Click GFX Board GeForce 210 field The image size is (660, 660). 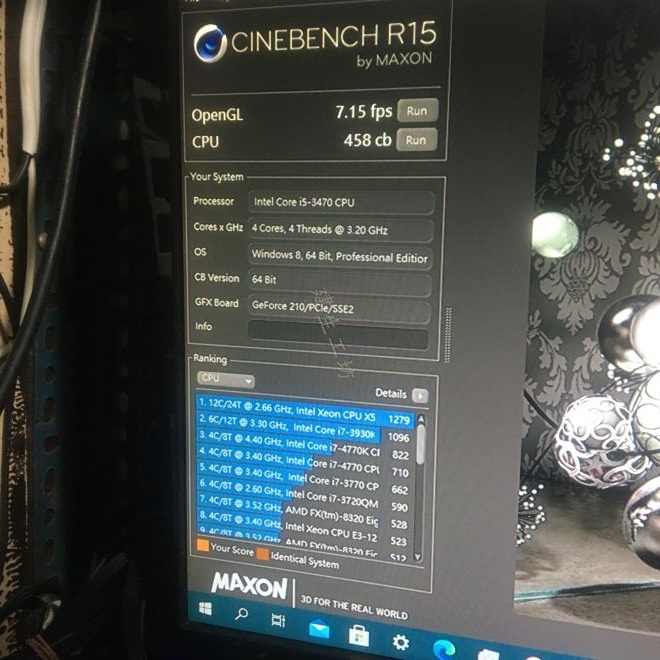[339, 308]
